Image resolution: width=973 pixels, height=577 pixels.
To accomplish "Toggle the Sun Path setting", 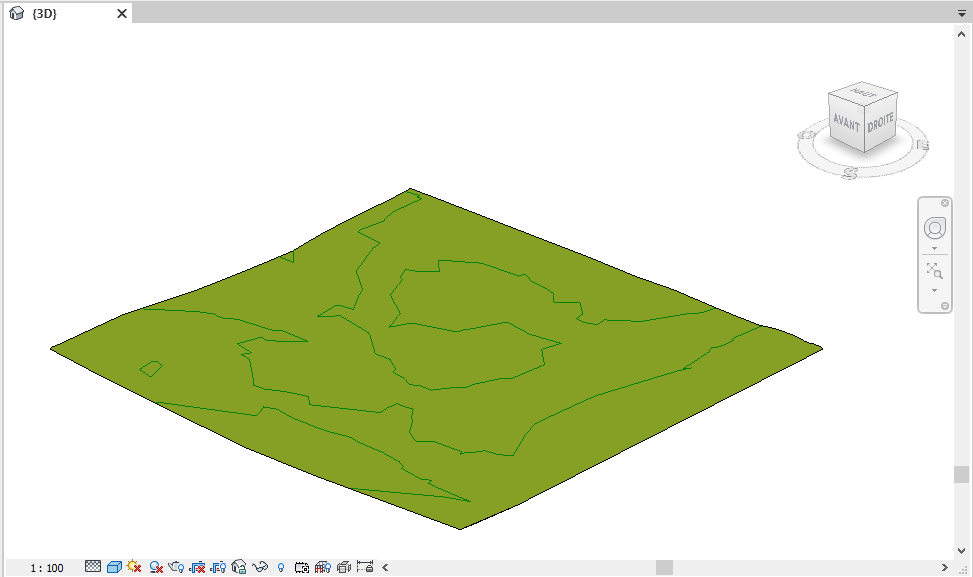I will 135,567.
